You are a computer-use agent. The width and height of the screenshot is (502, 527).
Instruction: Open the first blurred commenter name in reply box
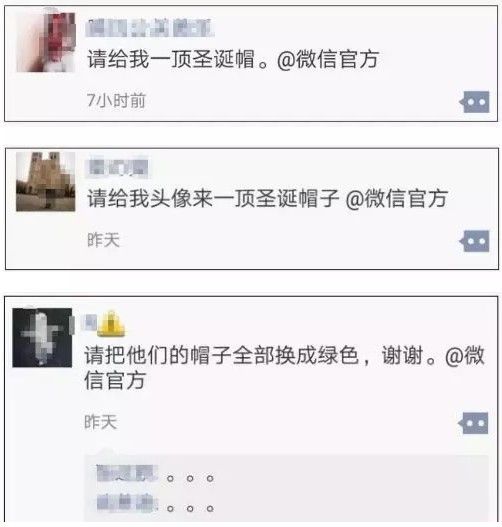click(x=127, y=473)
